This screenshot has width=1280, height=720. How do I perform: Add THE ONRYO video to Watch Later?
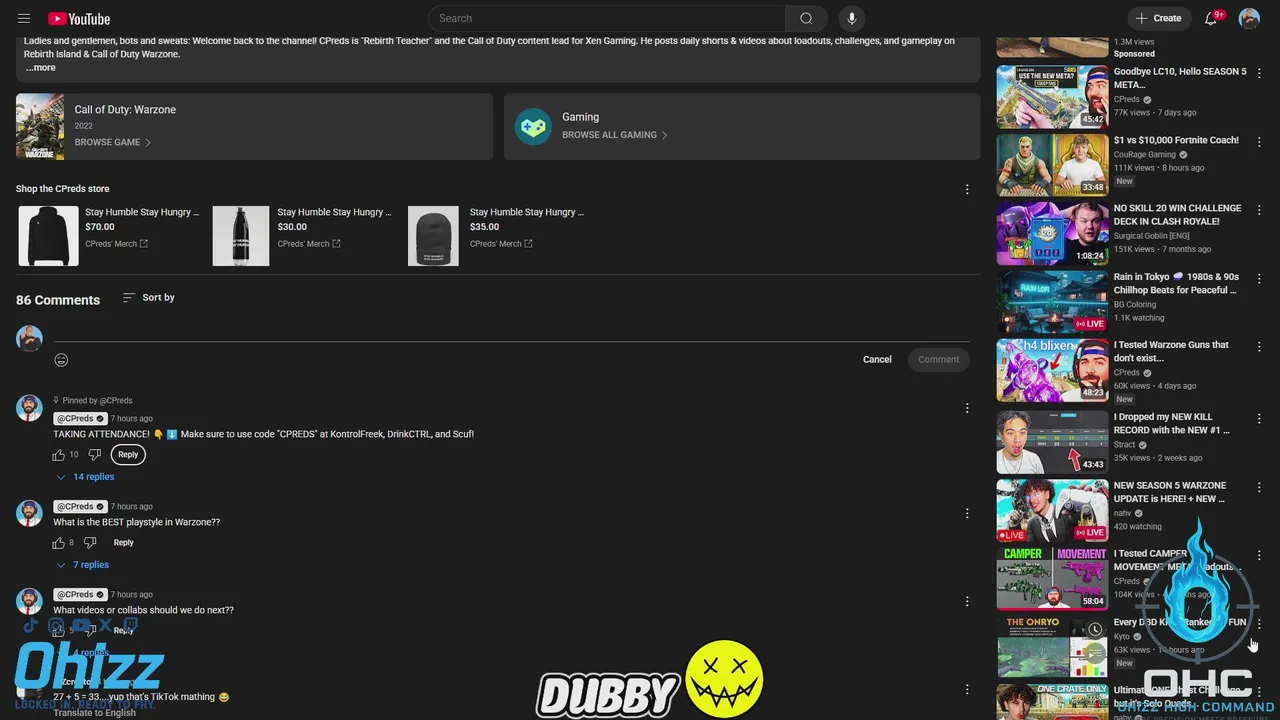click(1095, 630)
